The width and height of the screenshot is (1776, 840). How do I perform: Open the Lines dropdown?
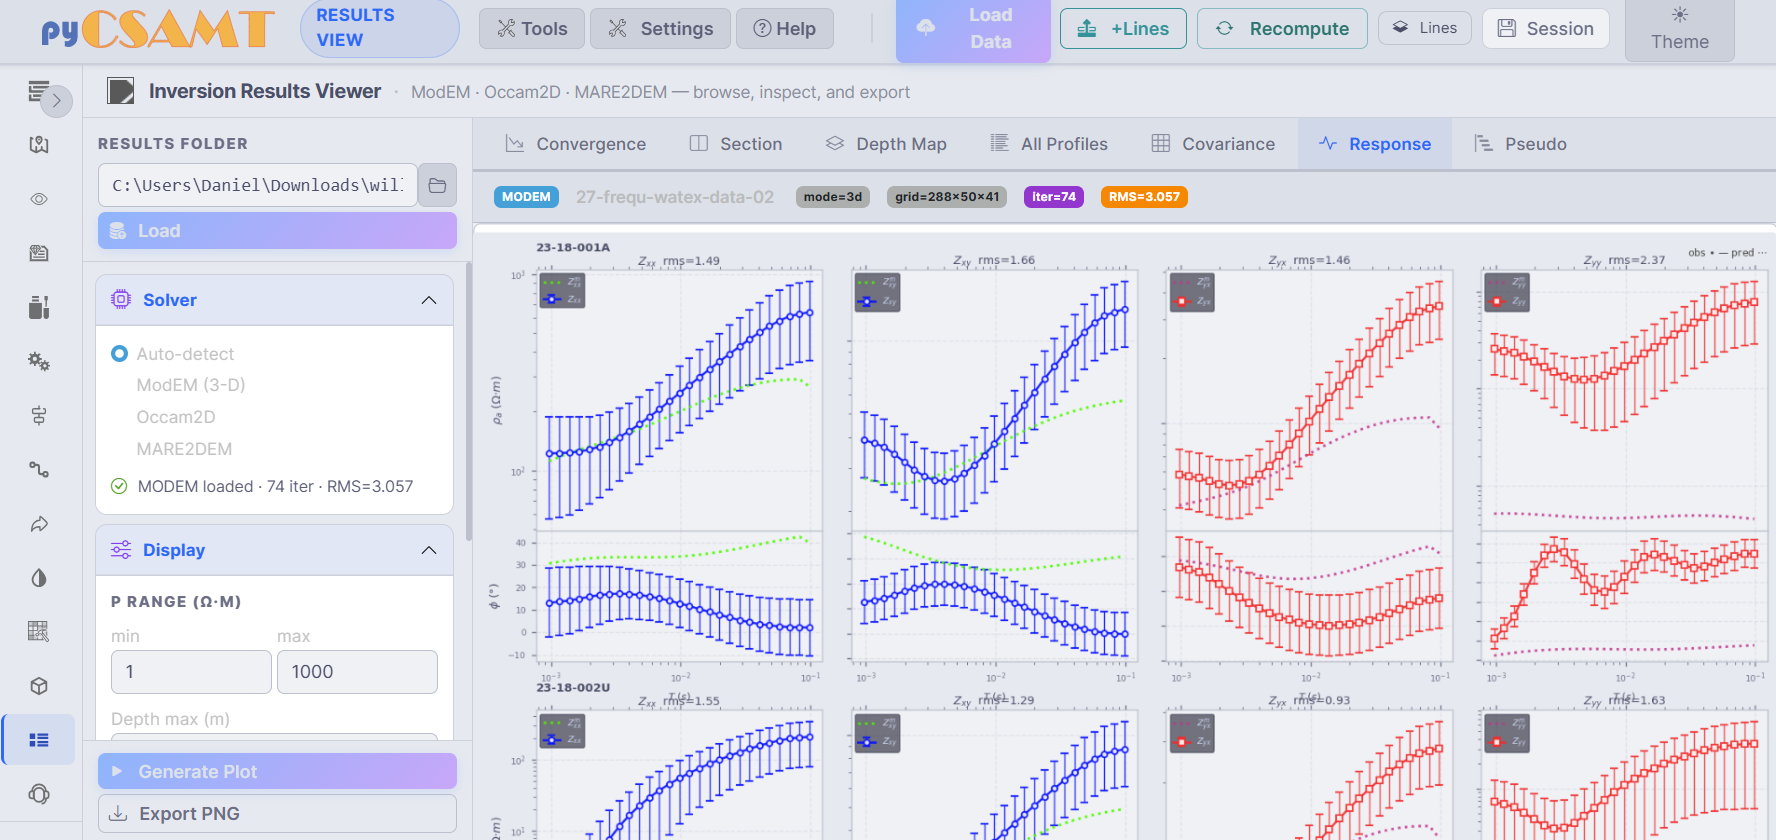pos(1424,28)
